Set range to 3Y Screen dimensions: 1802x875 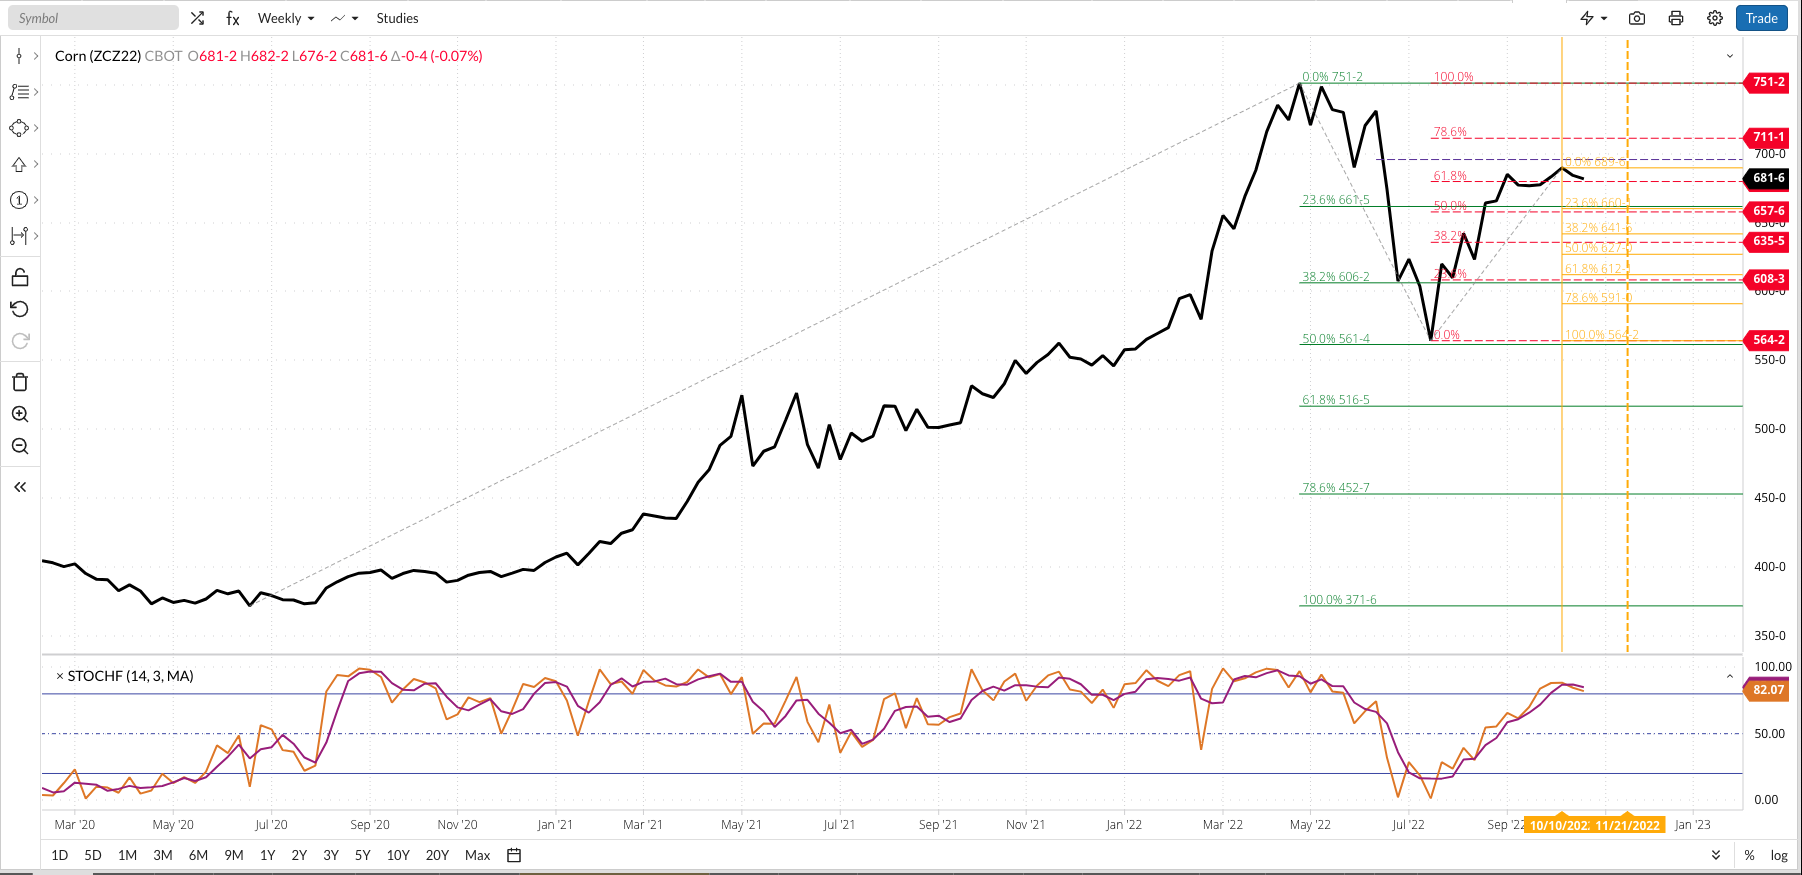coord(331,855)
